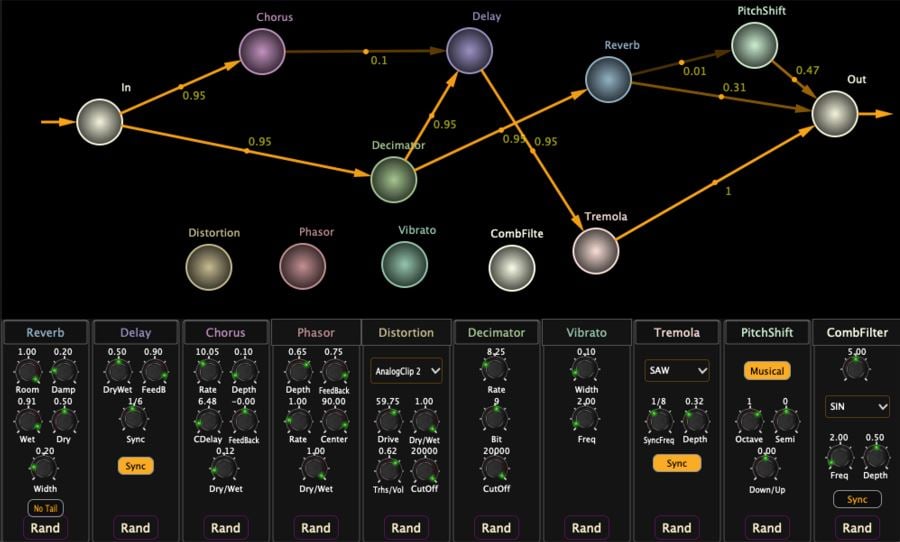Click the Tremola node in the graph

tap(596, 250)
